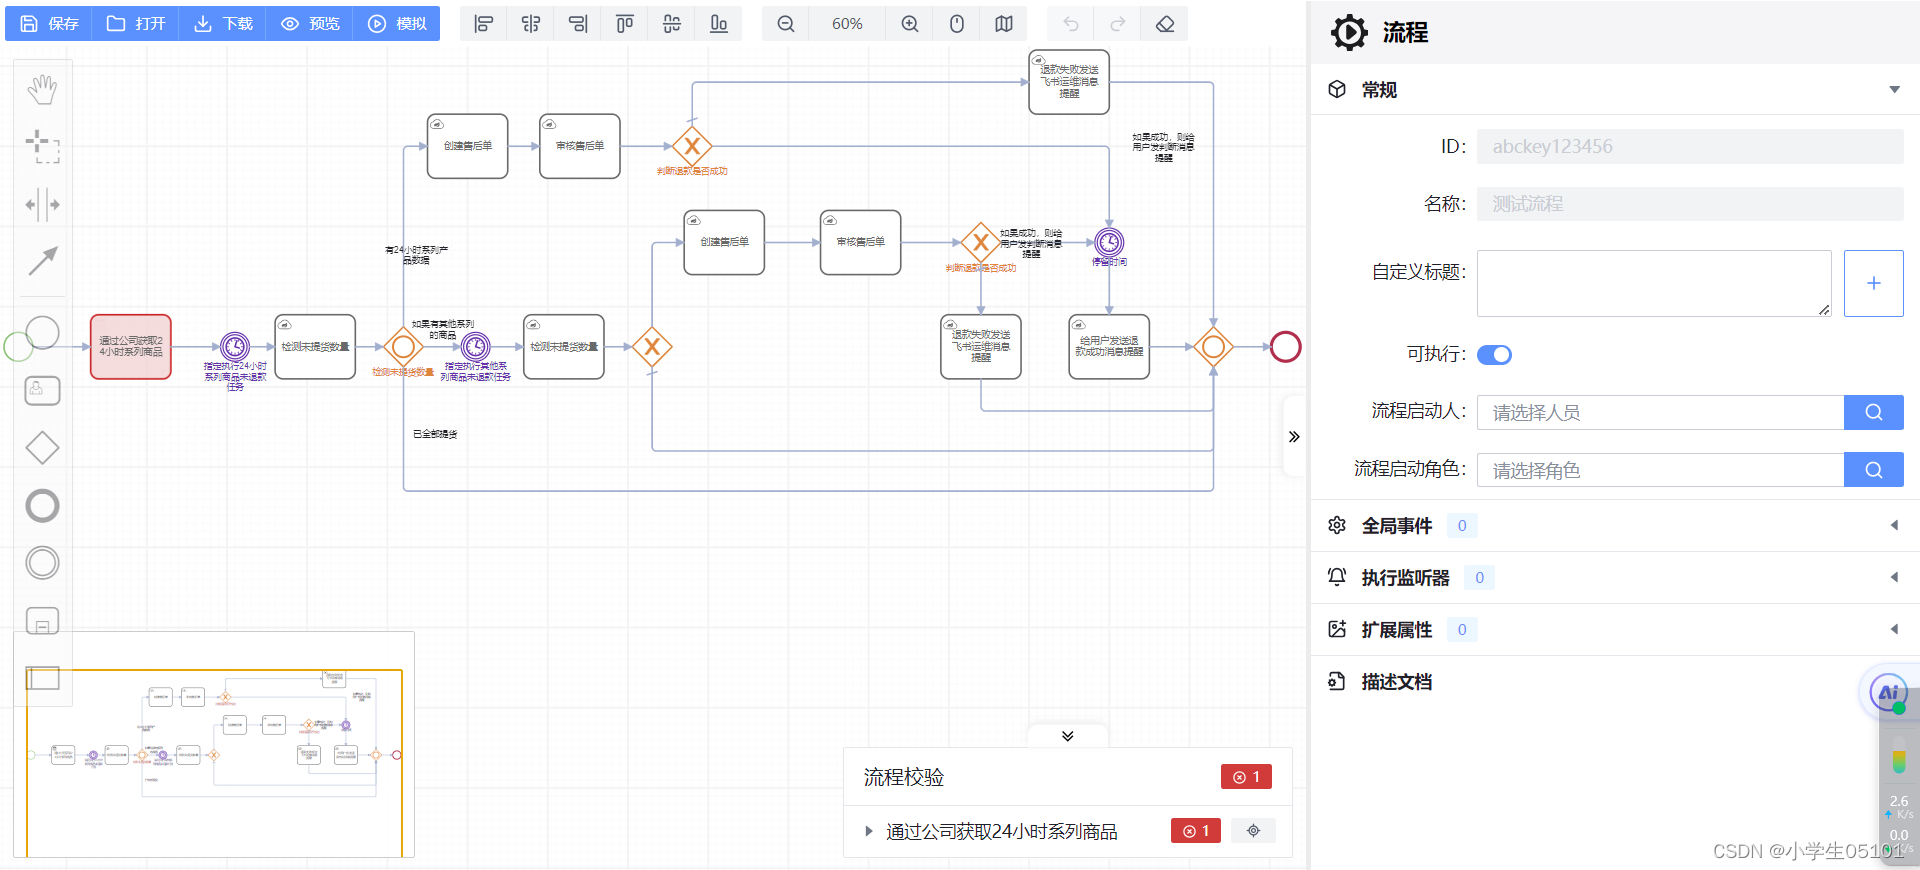Redo the last action
The image size is (1920, 870).
coord(1118,24)
